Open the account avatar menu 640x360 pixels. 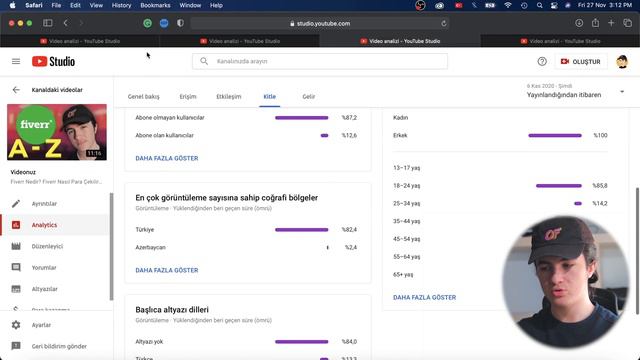click(x=622, y=62)
